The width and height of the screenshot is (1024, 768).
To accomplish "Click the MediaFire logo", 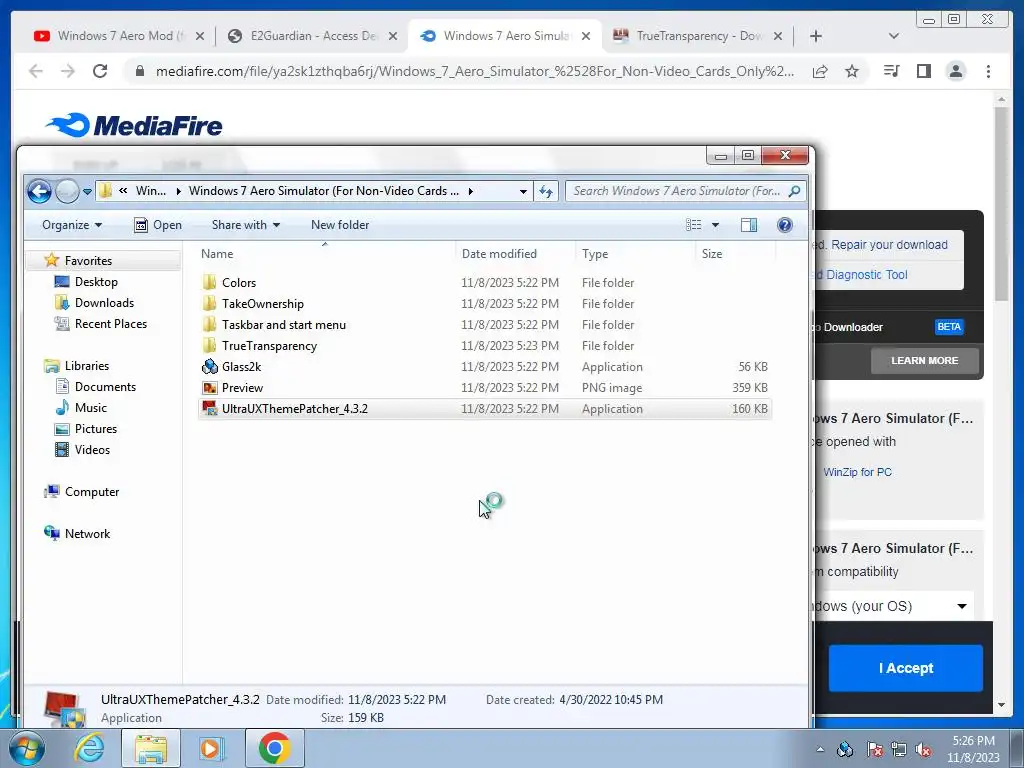I will (133, 125).
